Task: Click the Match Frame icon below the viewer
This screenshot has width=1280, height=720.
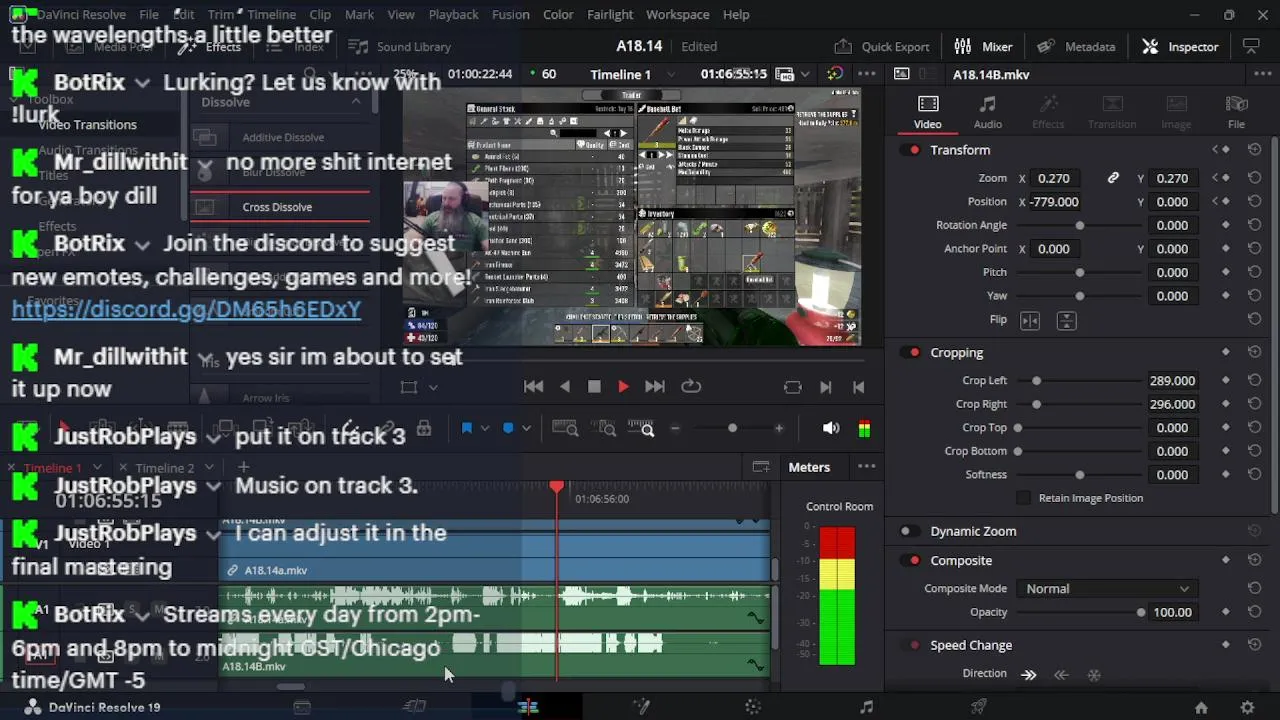Action: tap(793, 387)
